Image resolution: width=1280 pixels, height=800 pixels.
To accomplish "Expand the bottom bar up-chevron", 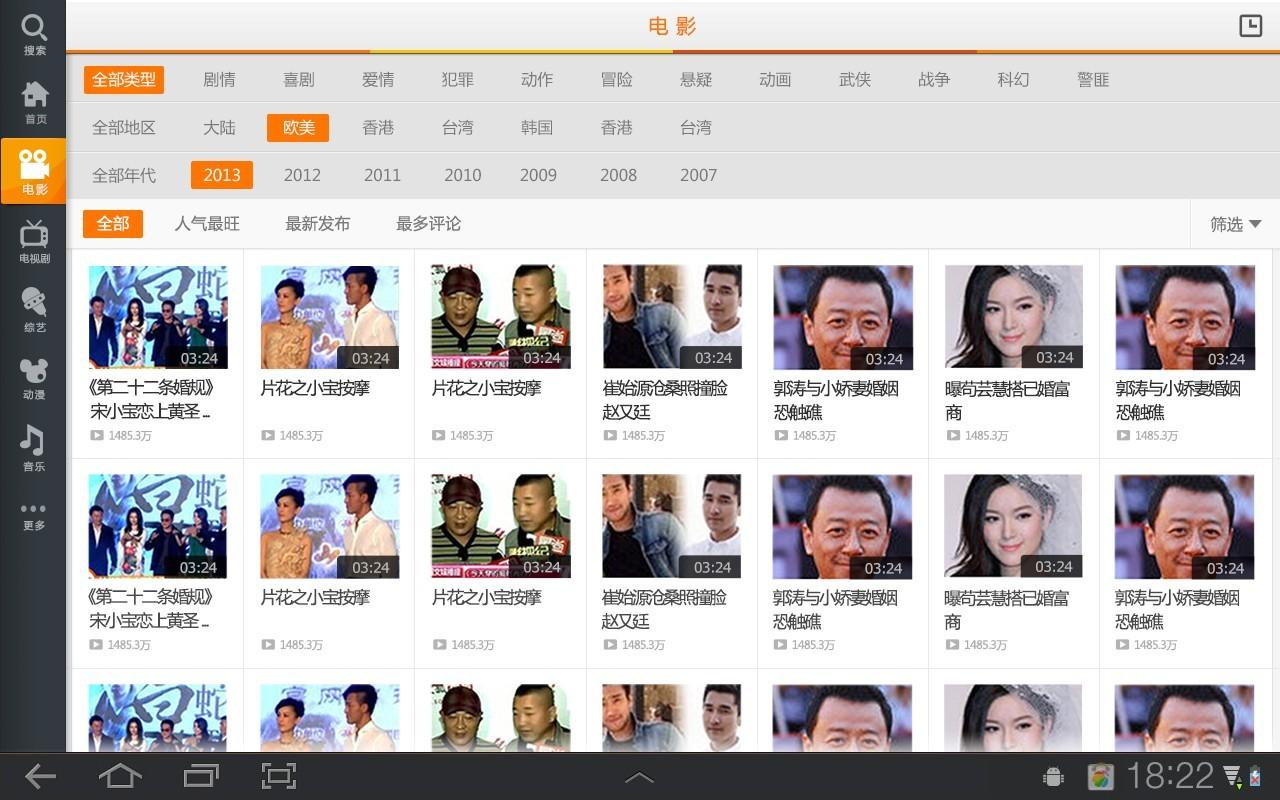I will (639, 777).
